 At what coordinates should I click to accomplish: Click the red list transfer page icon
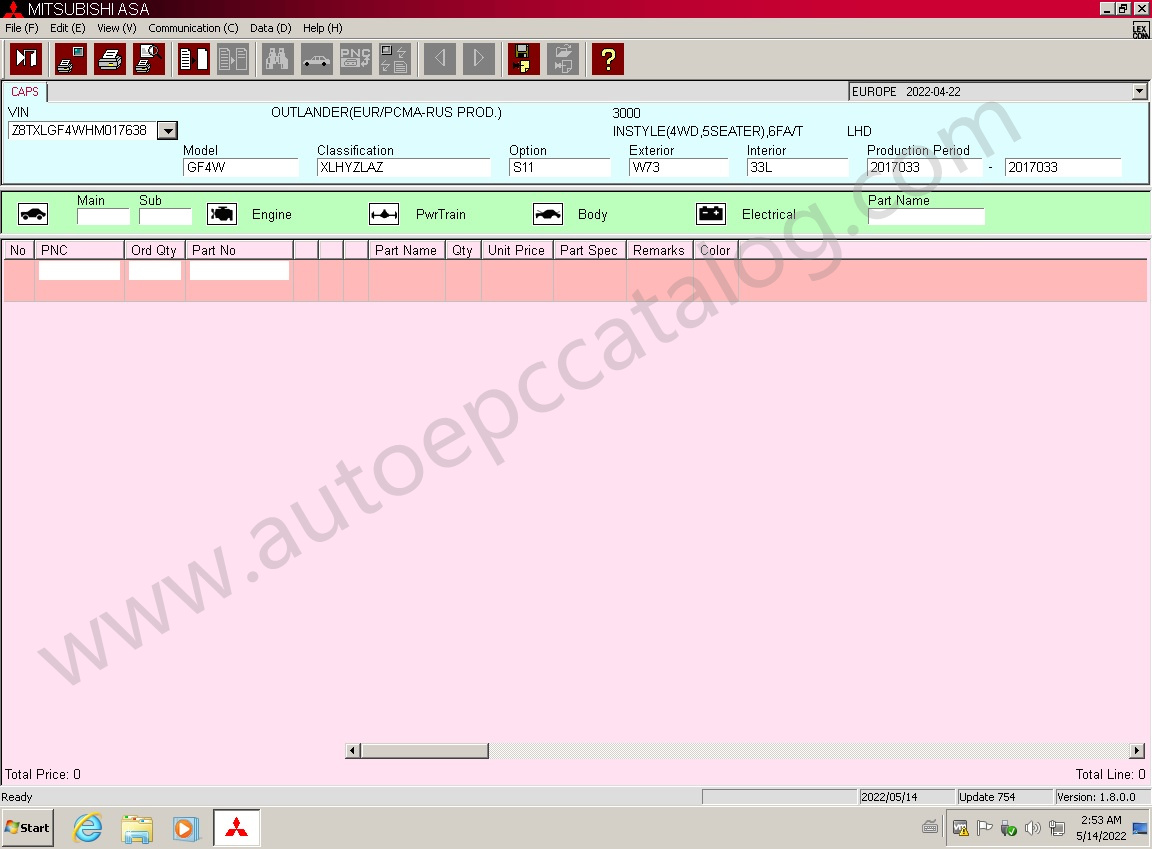coord(194,59)
